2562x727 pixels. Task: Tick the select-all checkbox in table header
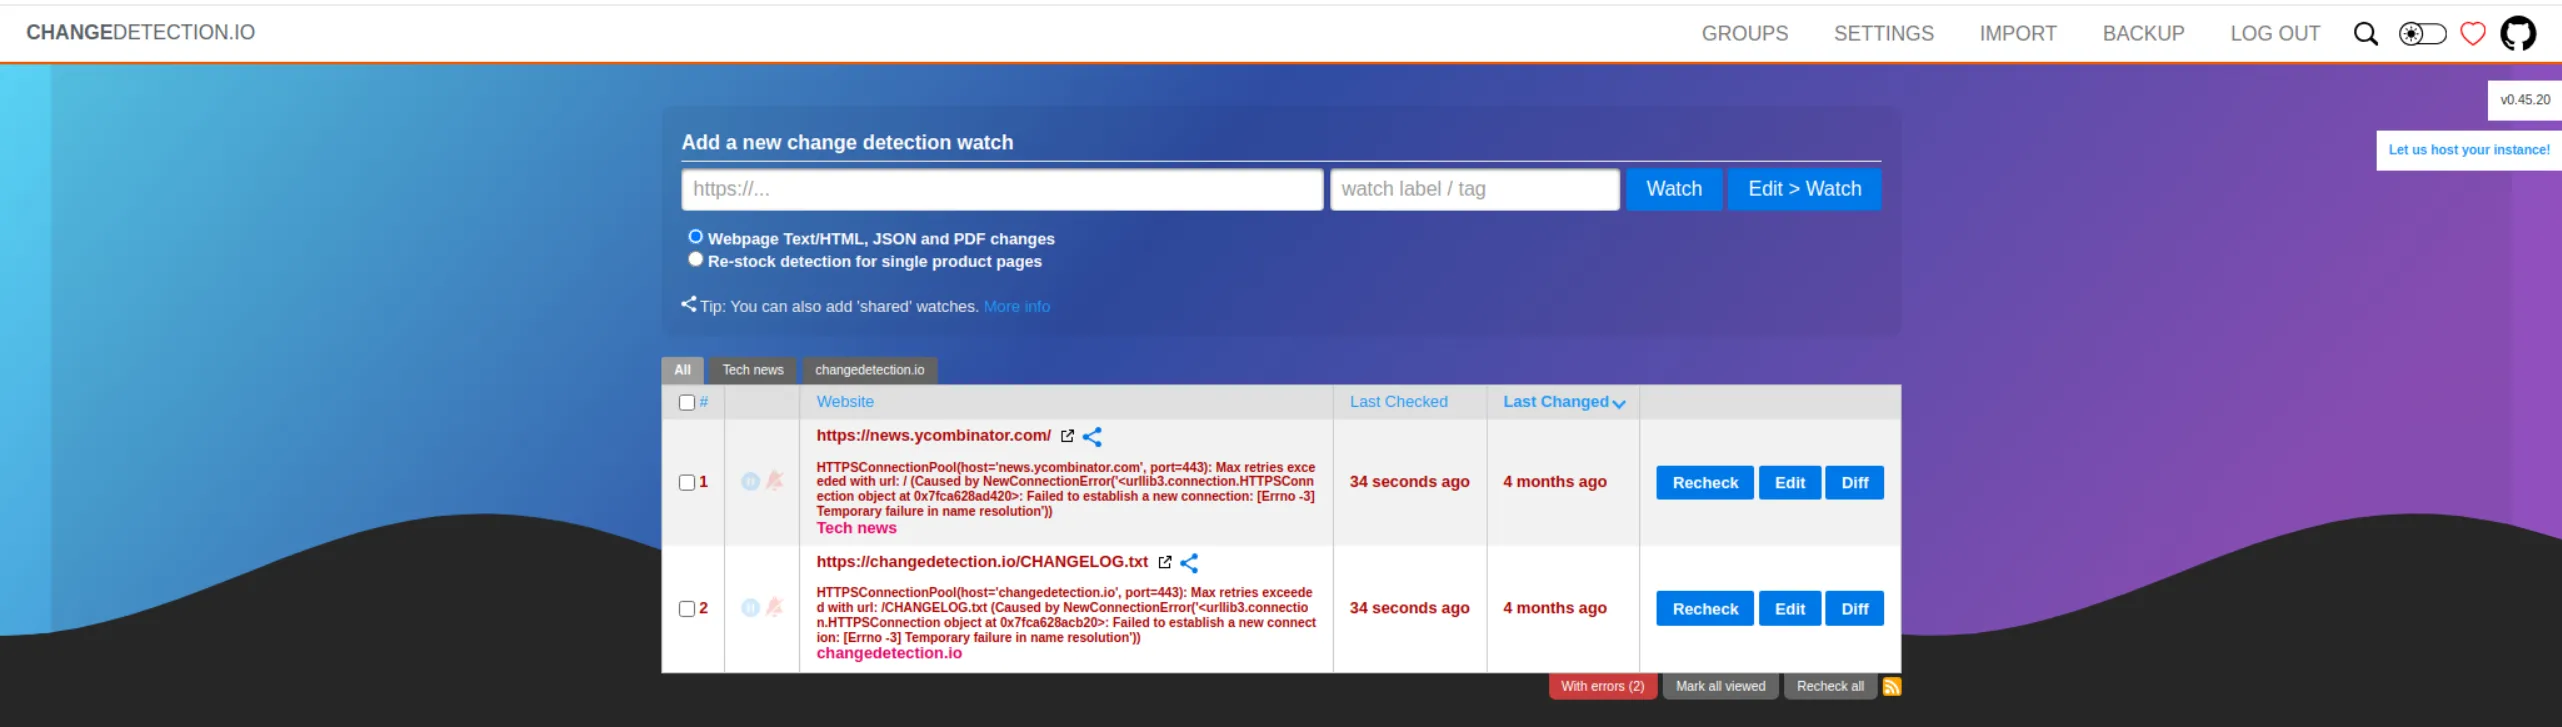[x=687, y=402]
